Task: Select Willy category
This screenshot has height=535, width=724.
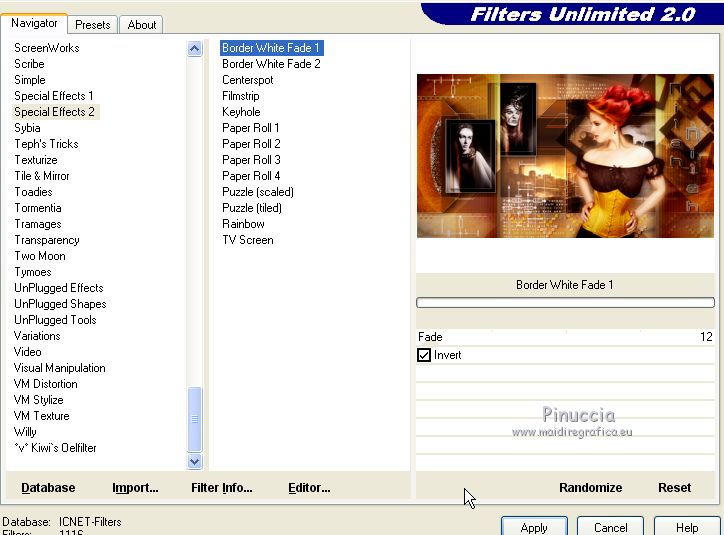Action: 25,432
